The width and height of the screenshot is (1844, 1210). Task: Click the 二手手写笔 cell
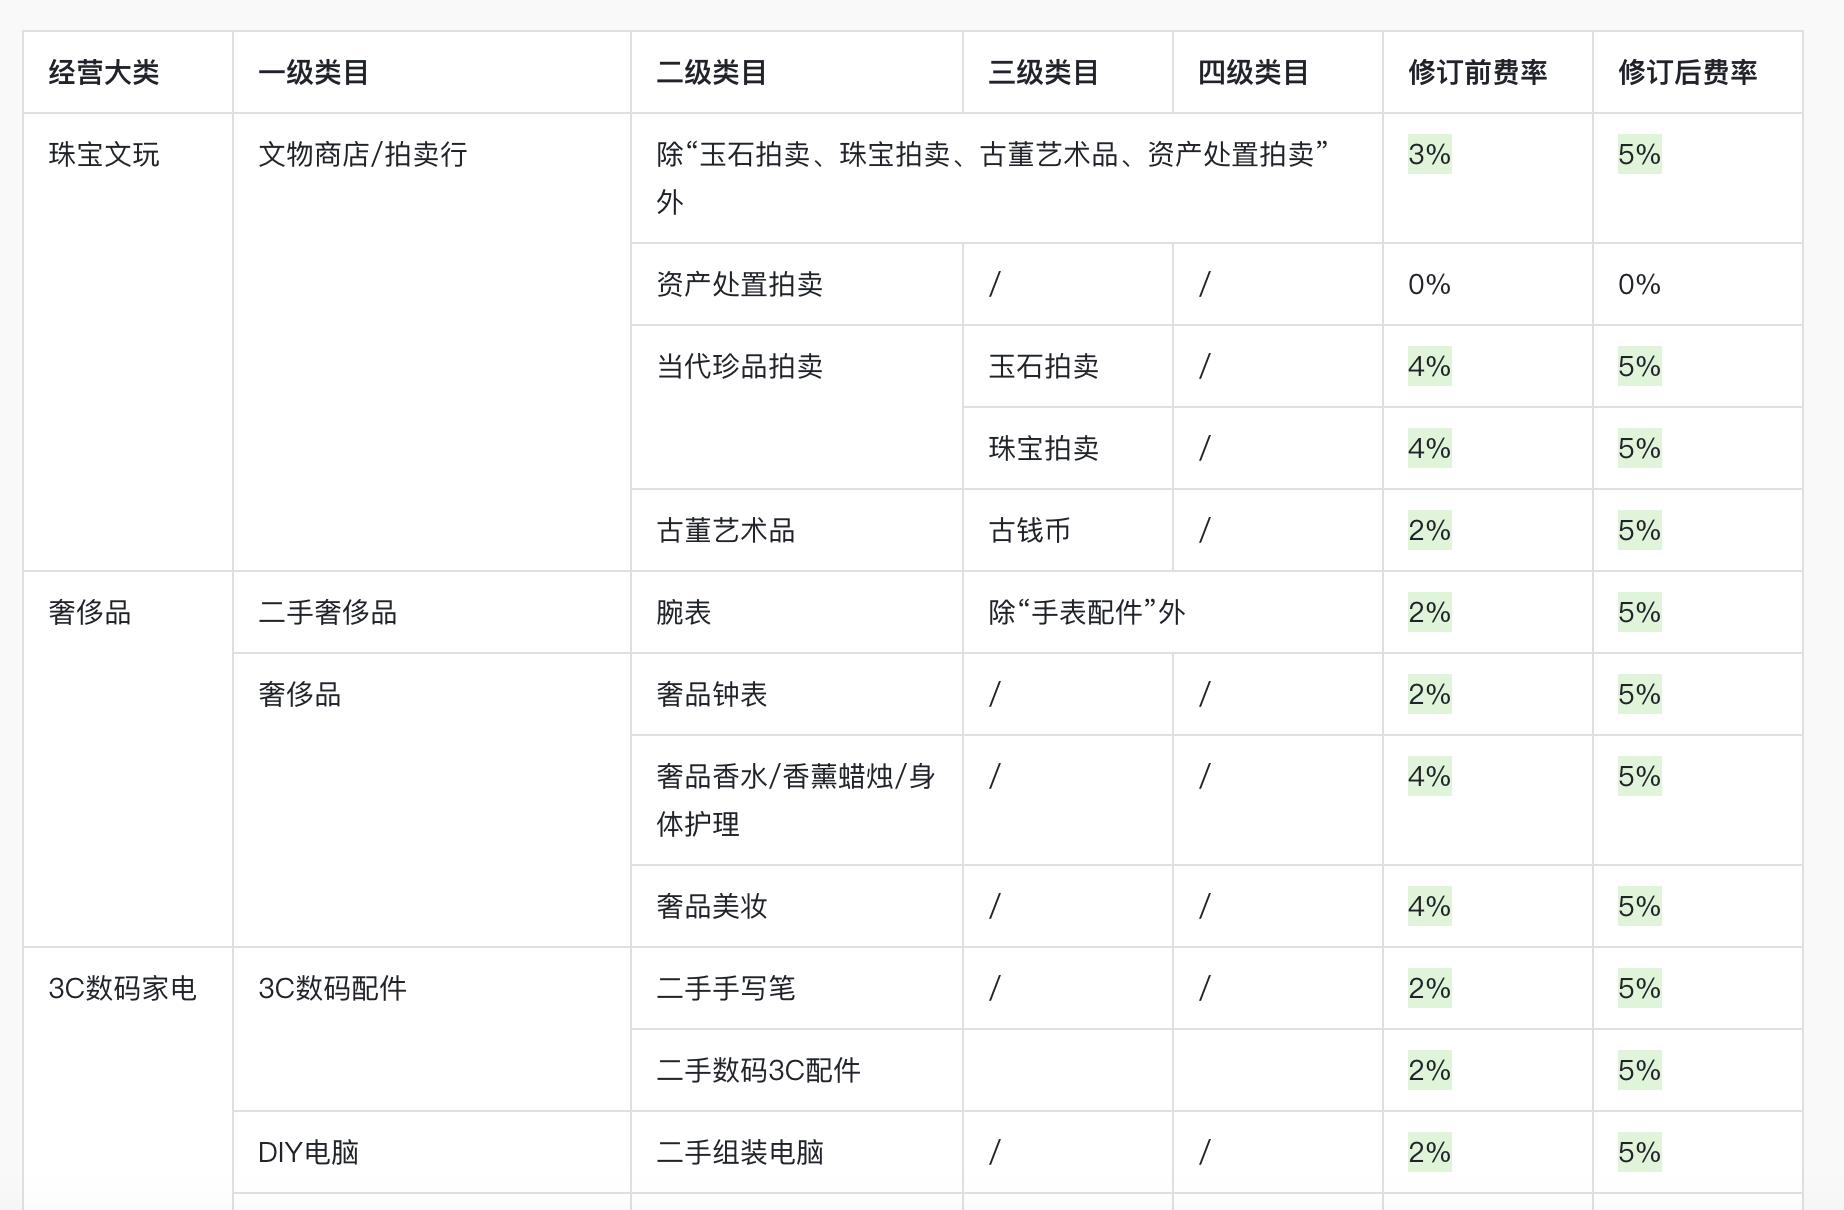[726, 989]
